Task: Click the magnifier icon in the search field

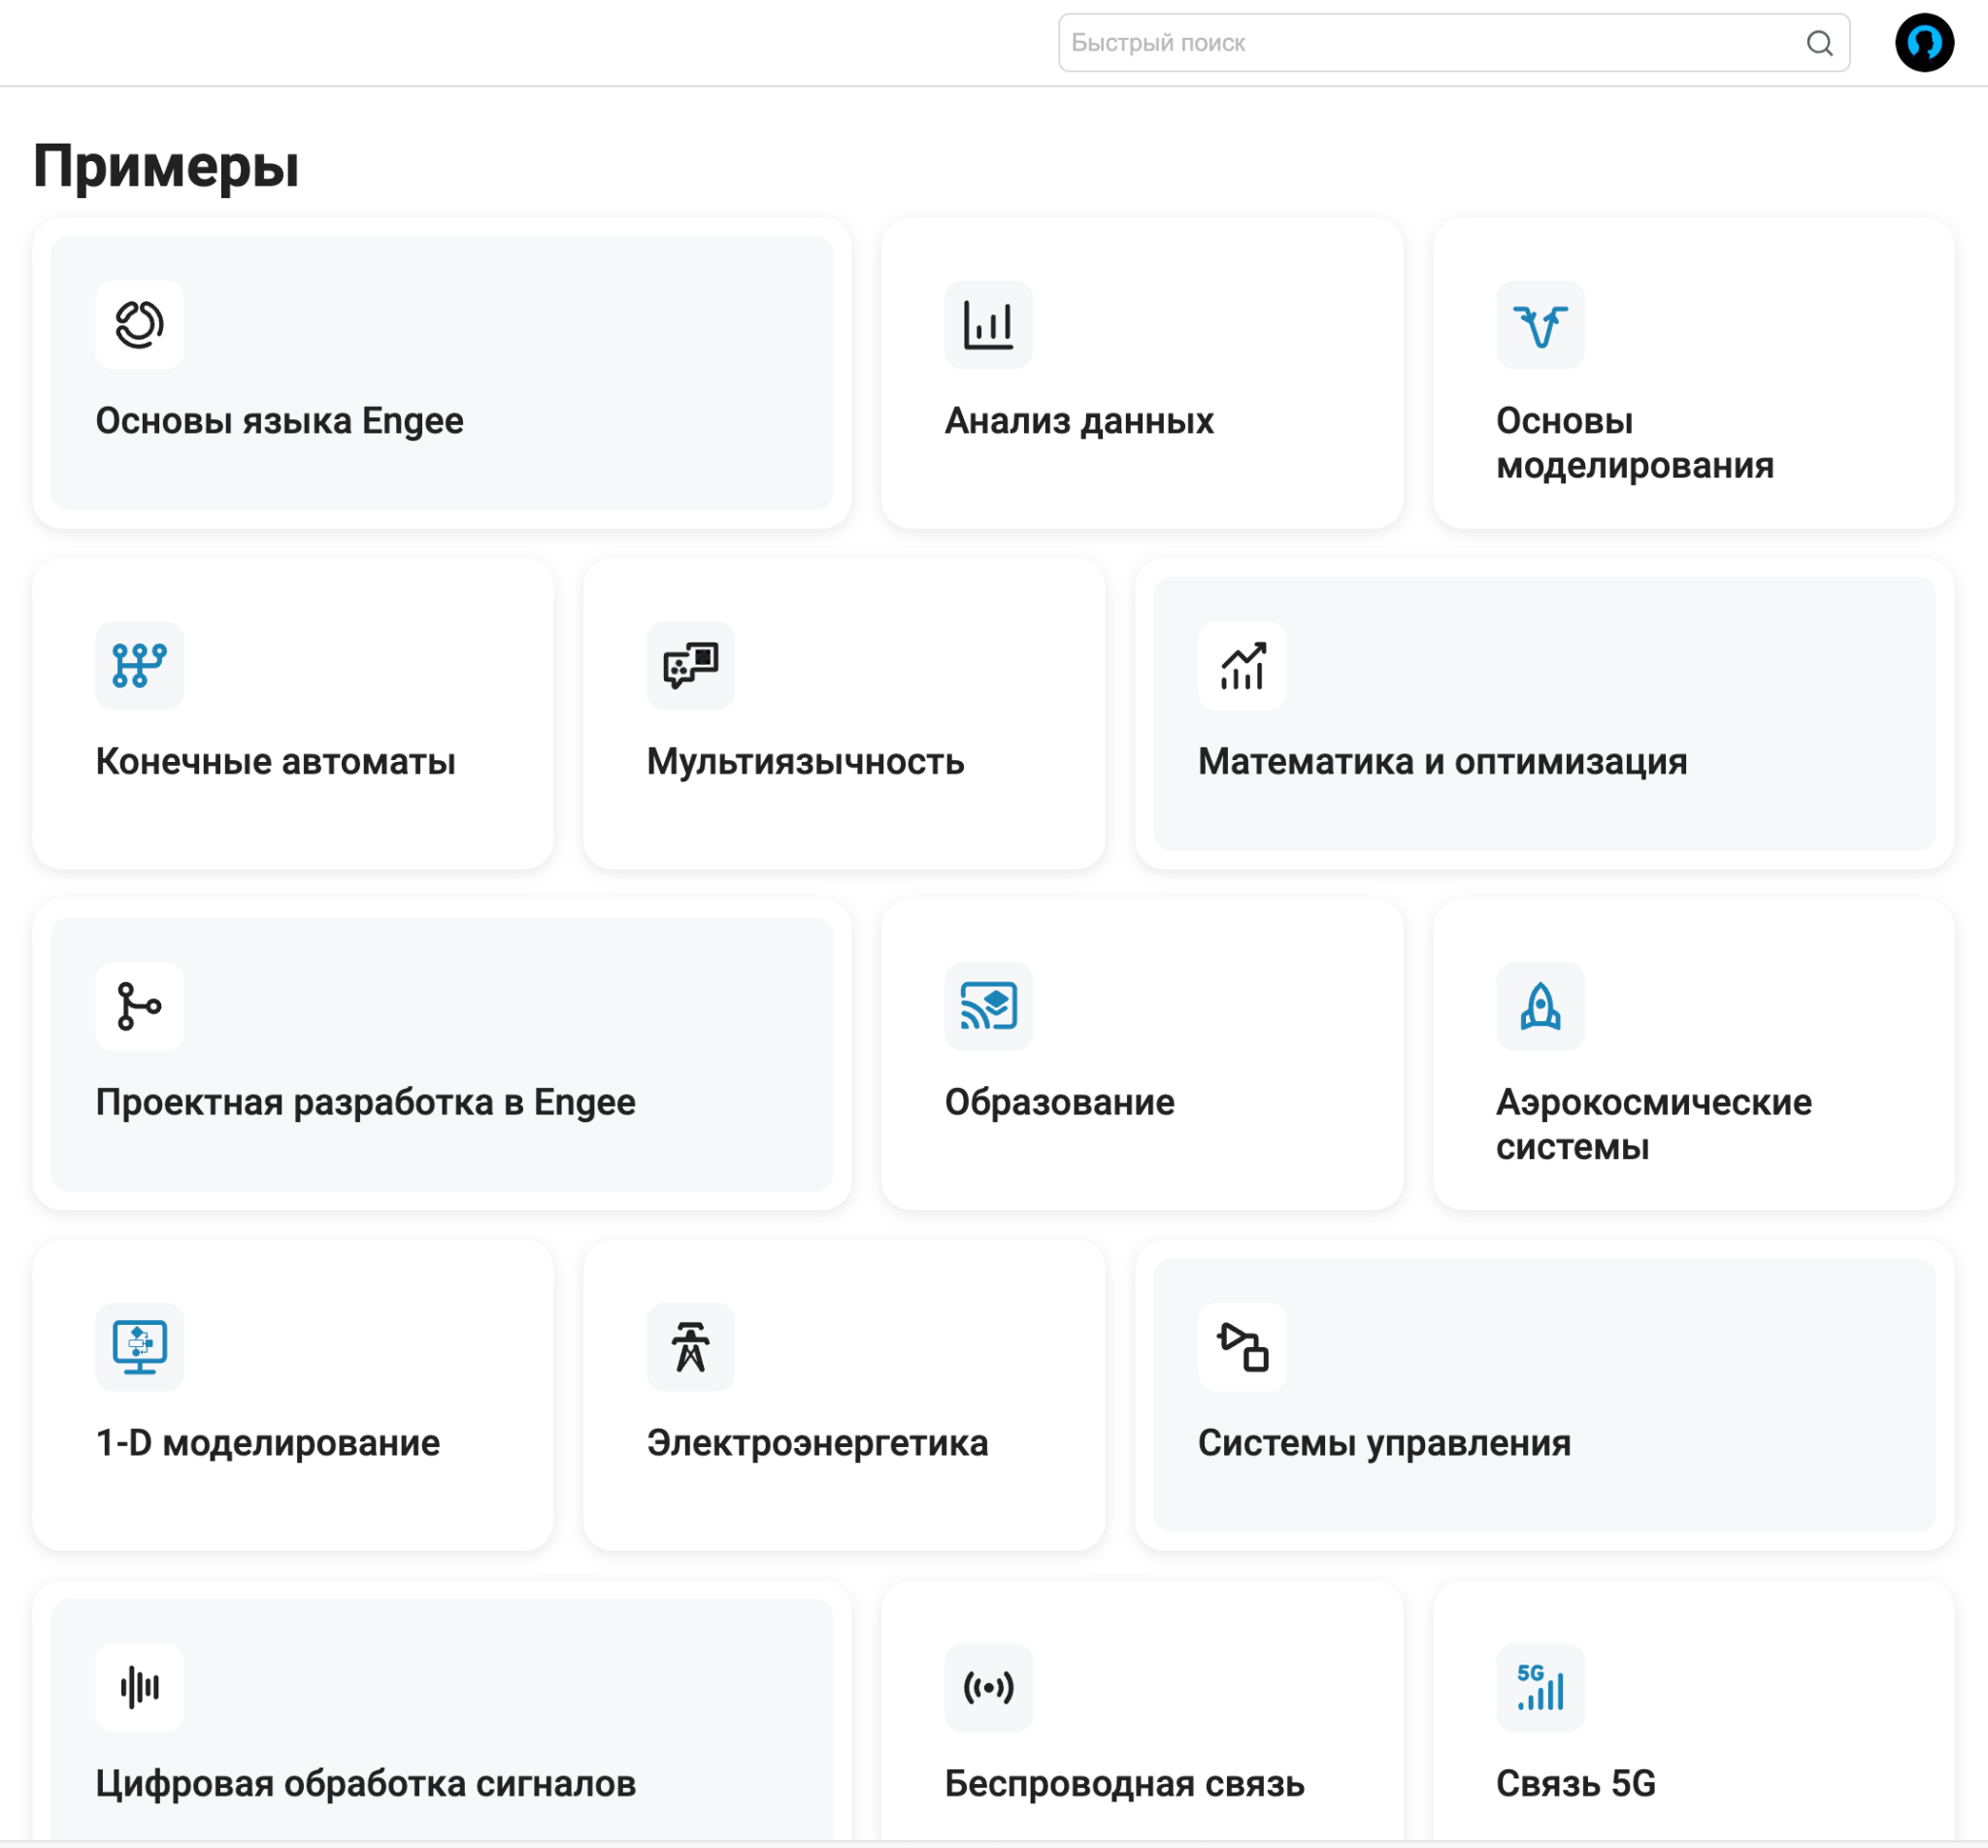Action: tap(1819, 43)
